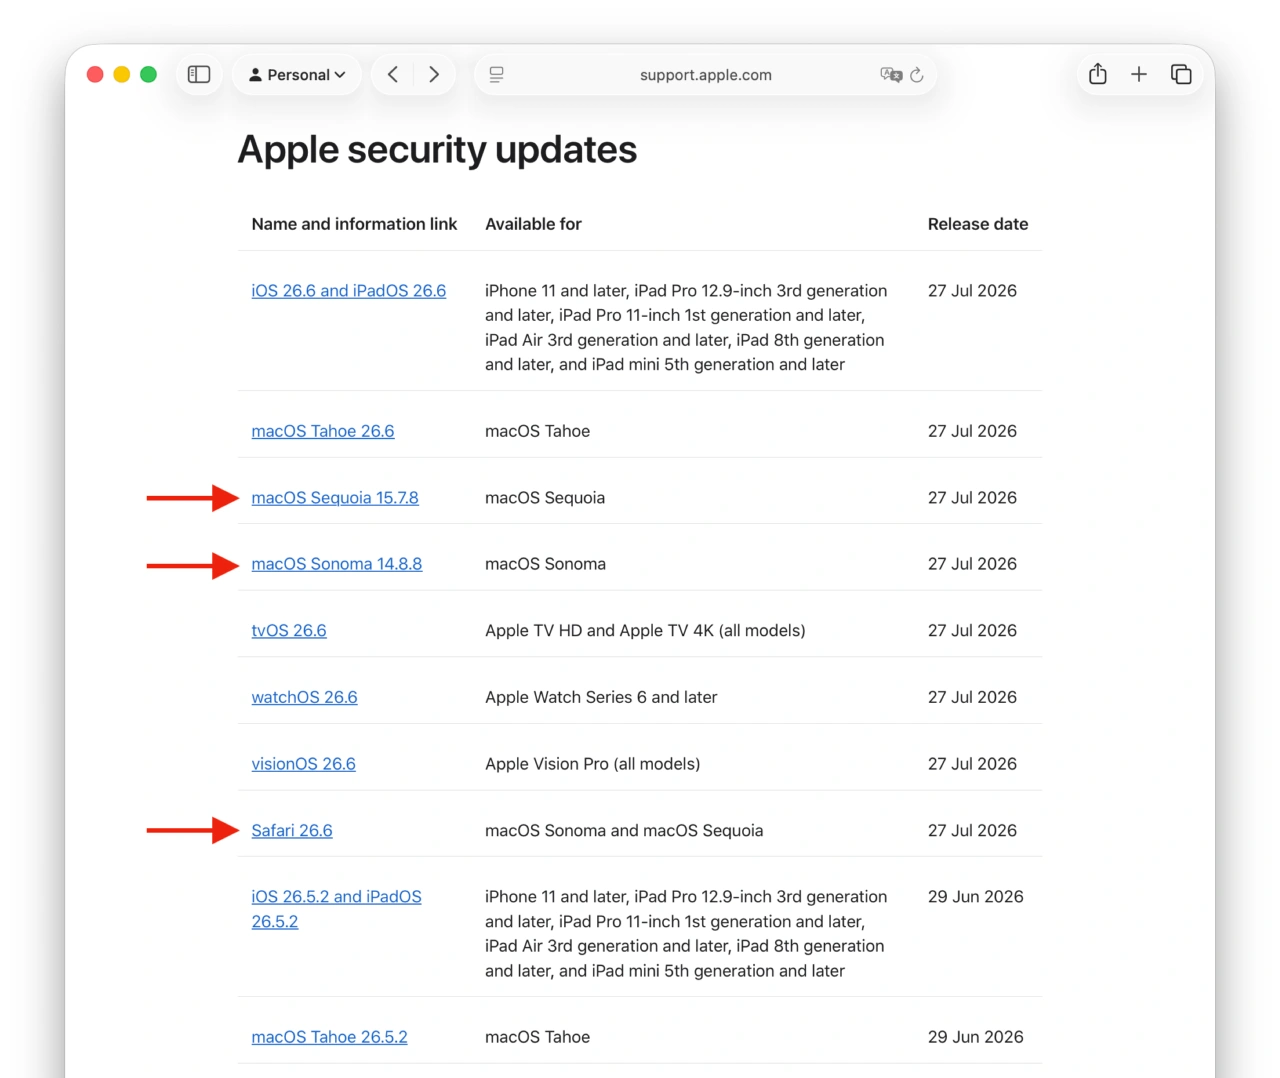Click 'Apple TV HD and Apple TV 4K' cell
This screenshot has width=1280, height=1078.
(645, 631)
